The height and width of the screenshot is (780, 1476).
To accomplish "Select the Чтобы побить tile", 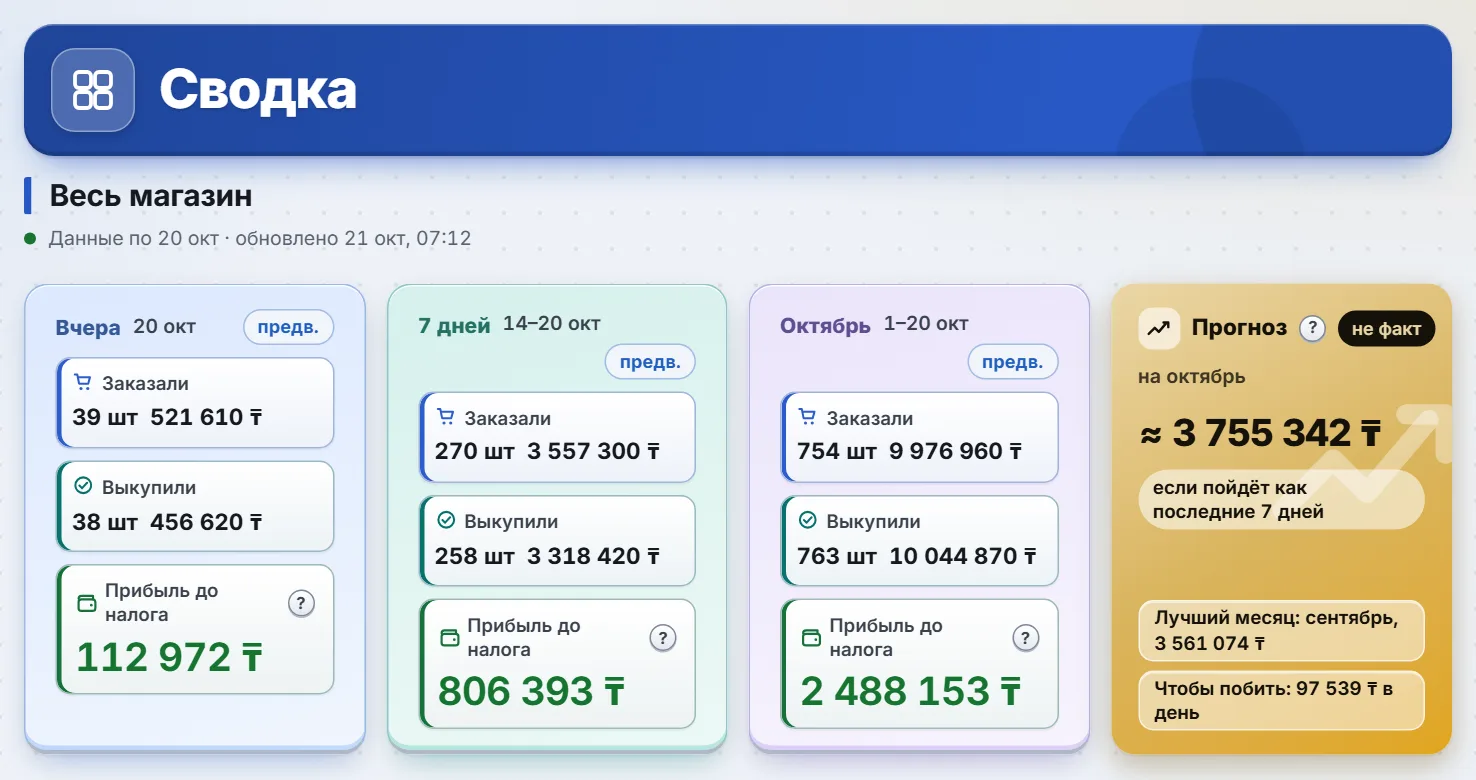I will 1281,700.
